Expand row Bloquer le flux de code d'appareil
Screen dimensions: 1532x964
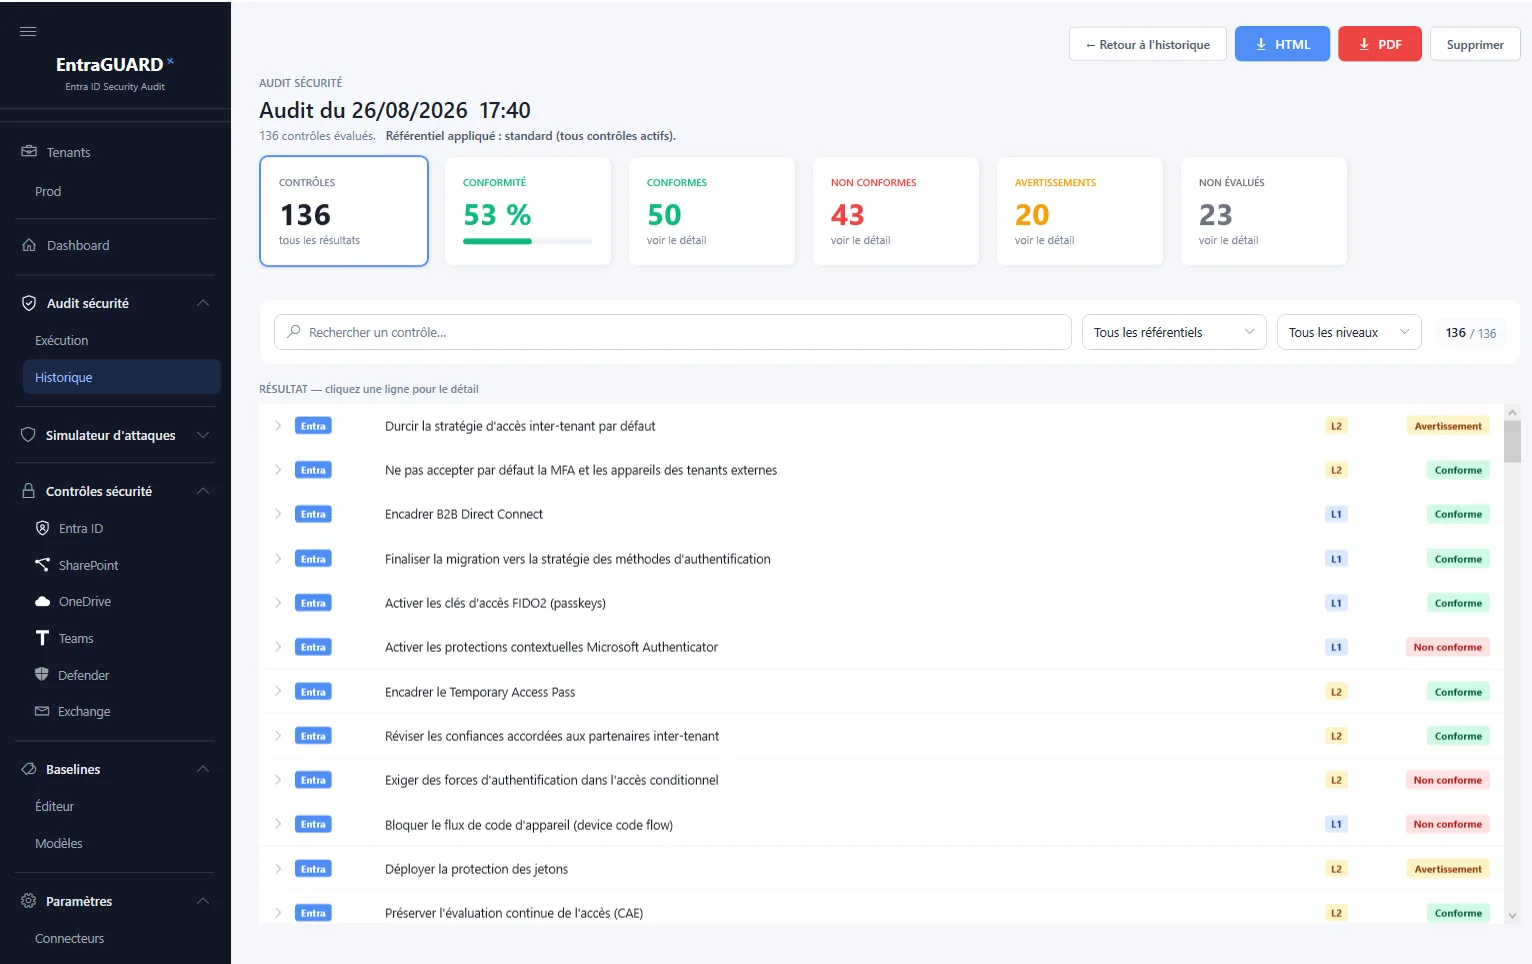[x=278, y=824]
